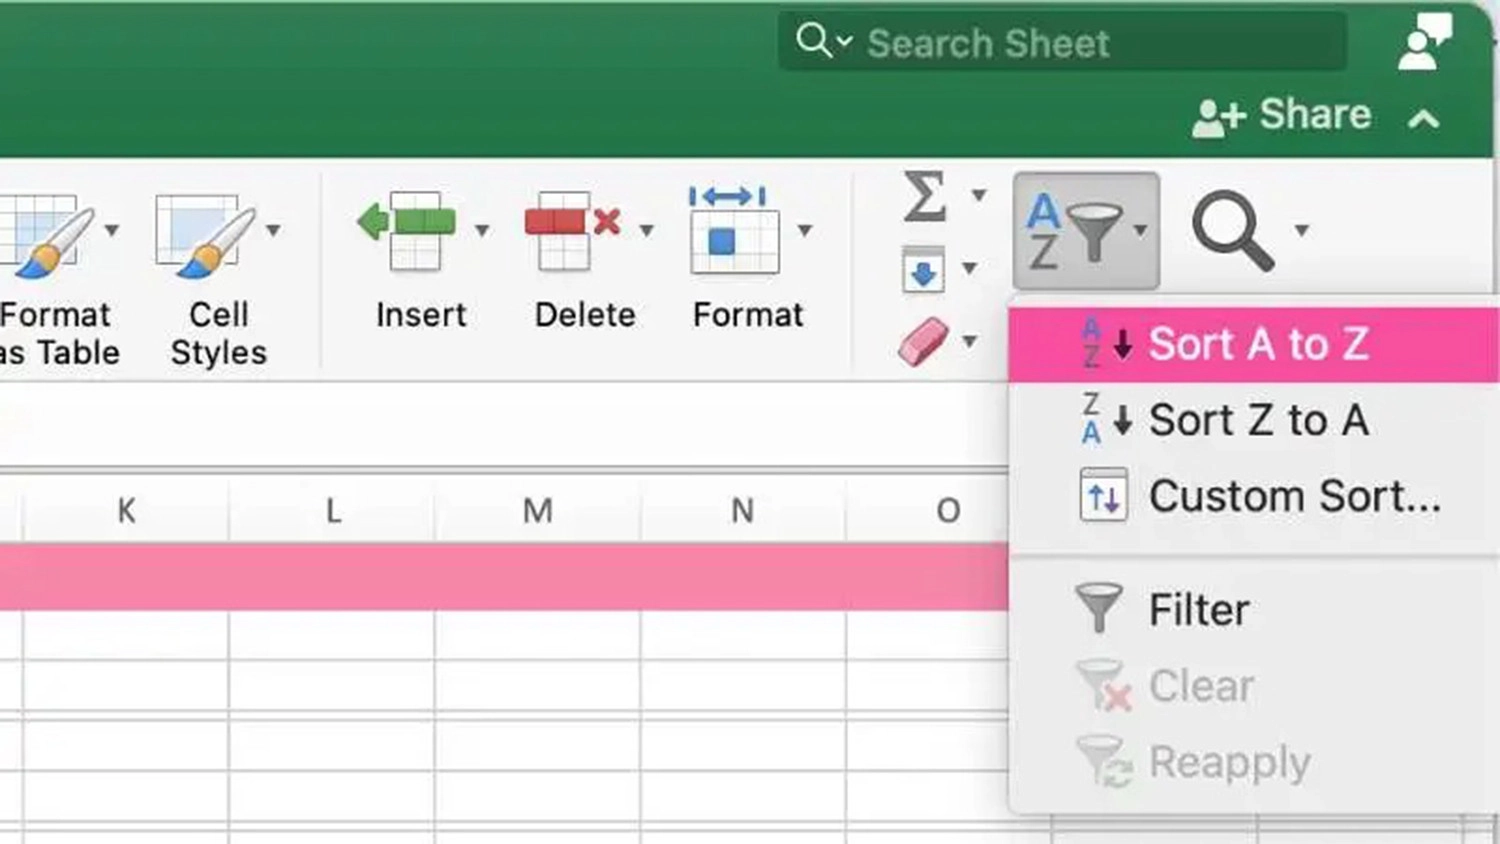Select column K header
This screenshot has height=844, width=1500.
click(126, 511)
